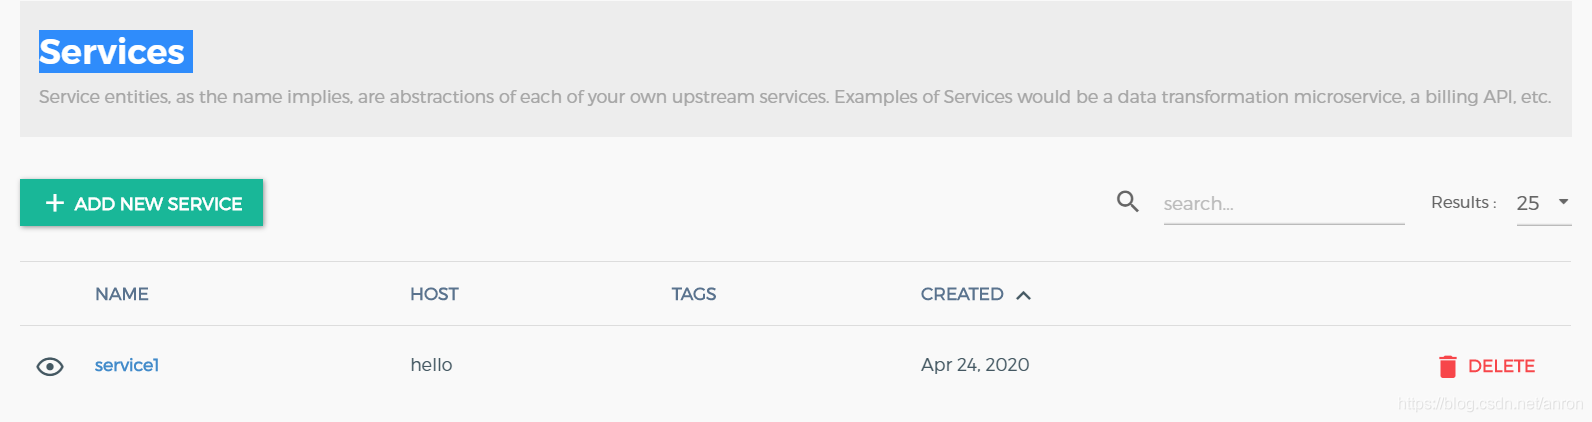Click the DELETE label for service1

click(1500, 366)
